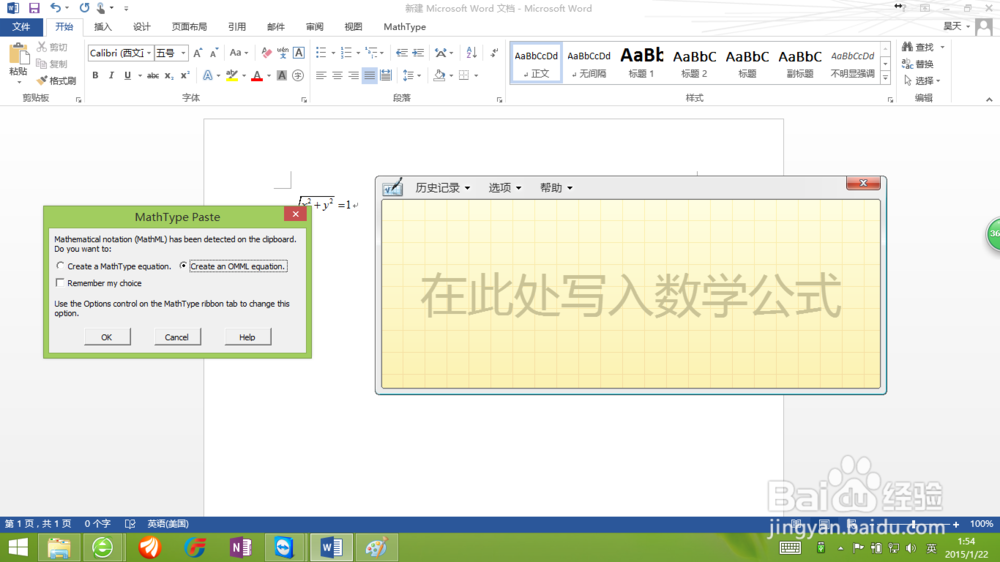Click the handwriting area of math panel

tap(631, 294)
